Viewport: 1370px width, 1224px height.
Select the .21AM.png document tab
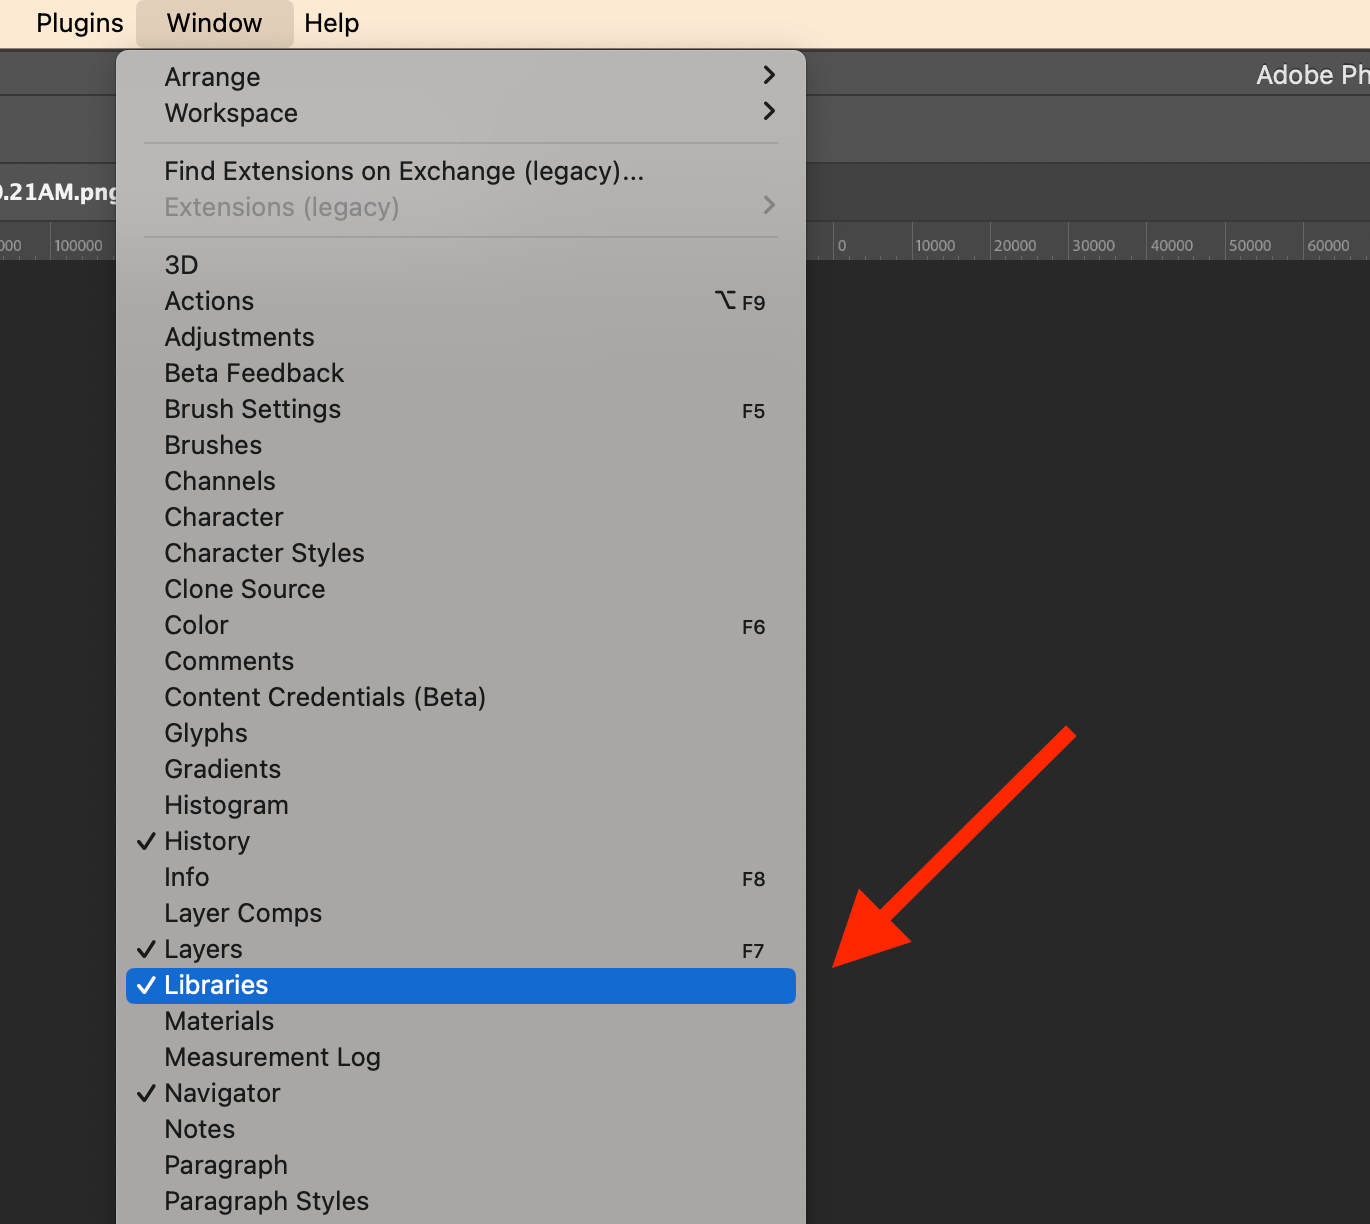(x=58, y=191)
